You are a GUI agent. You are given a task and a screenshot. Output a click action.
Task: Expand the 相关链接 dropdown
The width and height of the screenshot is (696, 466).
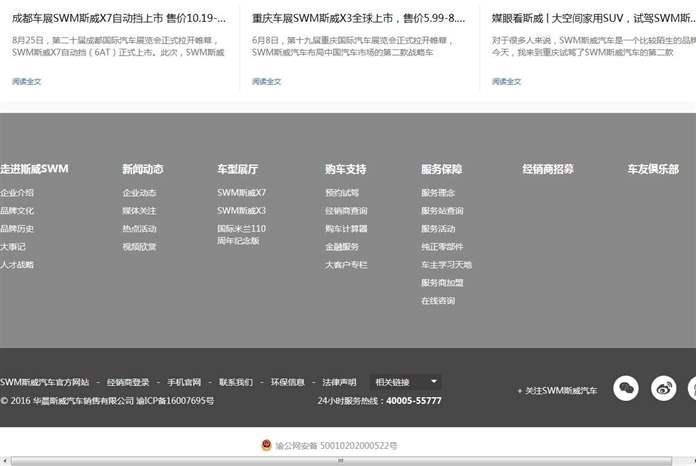coord(406,382)
